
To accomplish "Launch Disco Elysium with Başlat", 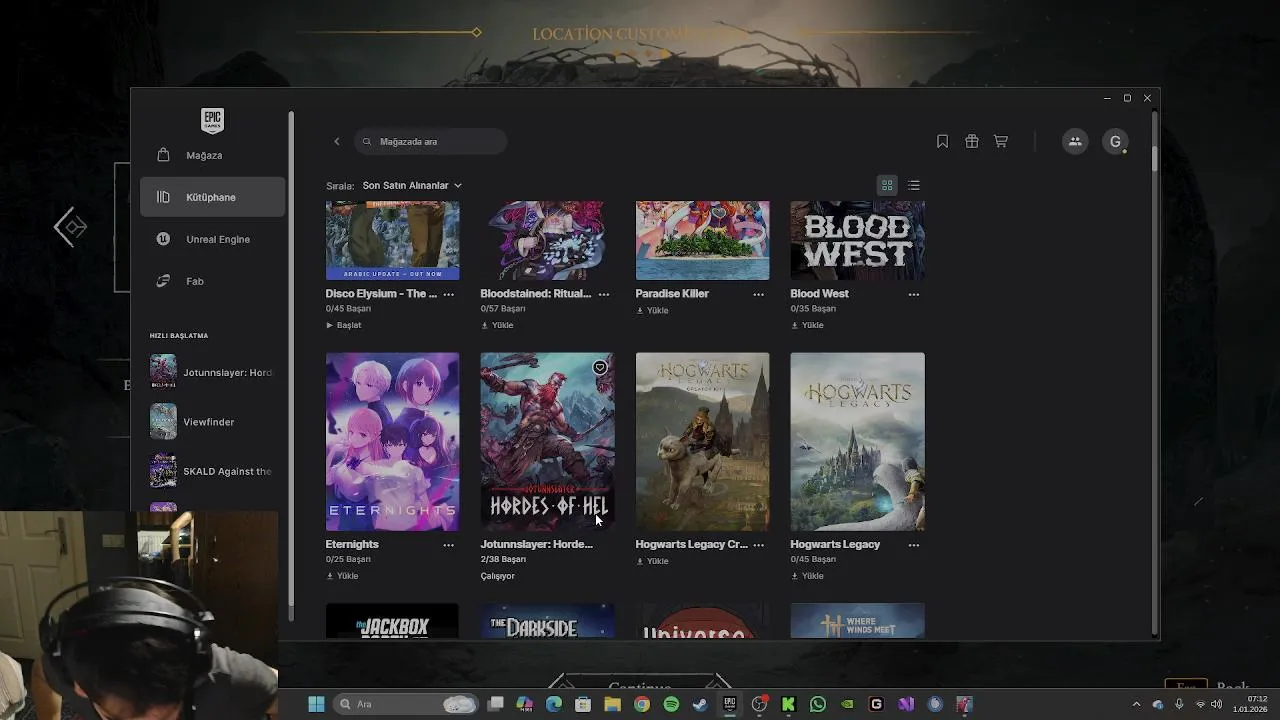I will click(x=344, y=325).
